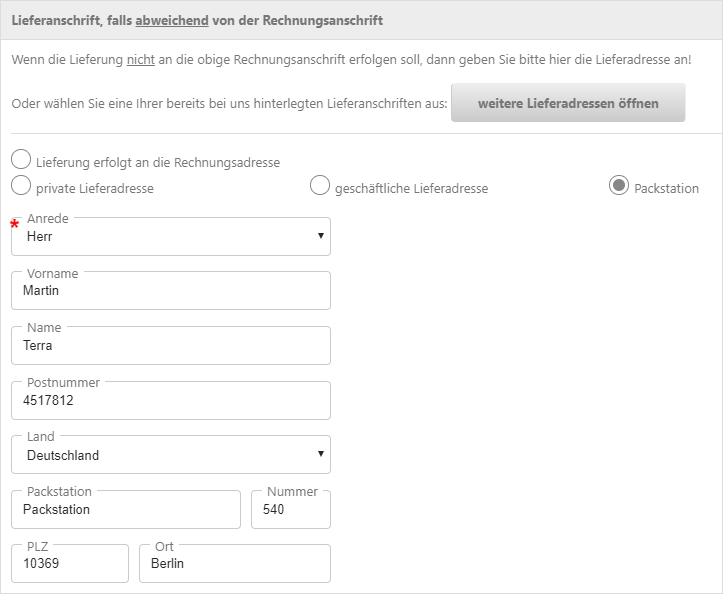Click the 'weitere Lieferadressen öffnen' button
723x594 pixels.
tap(568, 103)
